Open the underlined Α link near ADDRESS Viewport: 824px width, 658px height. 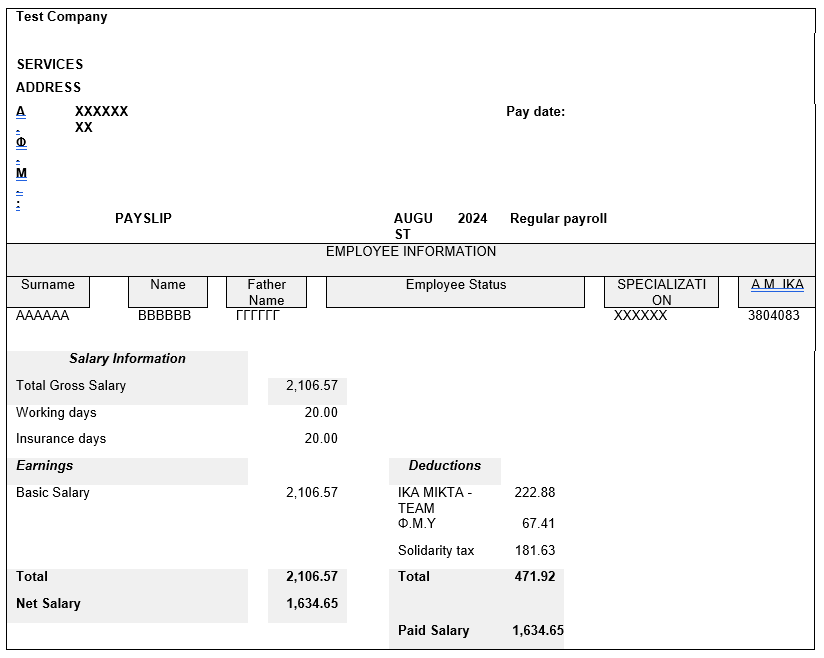click(20, 111)
